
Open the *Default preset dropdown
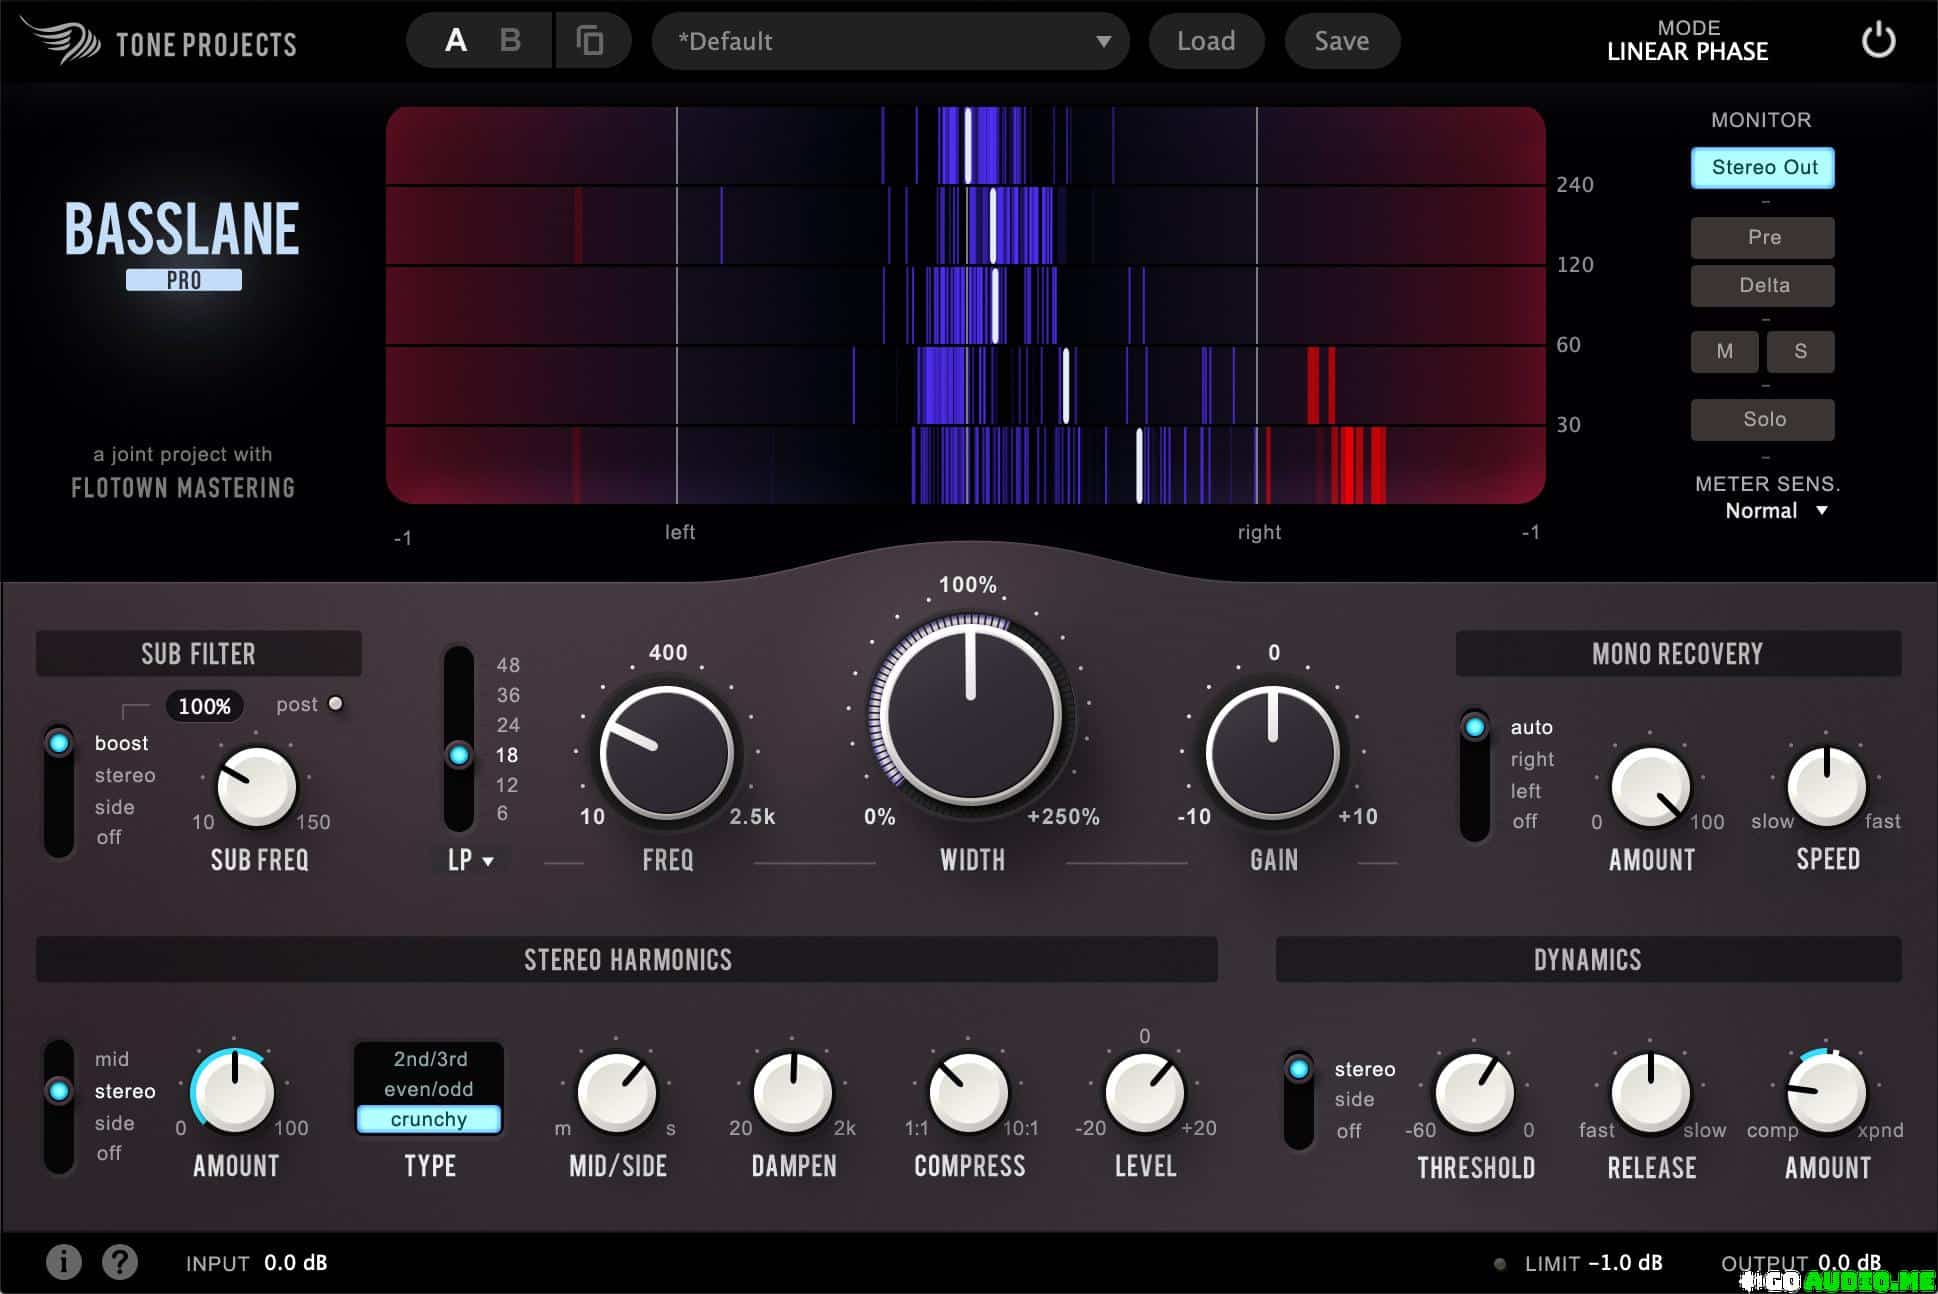[890, 41]
